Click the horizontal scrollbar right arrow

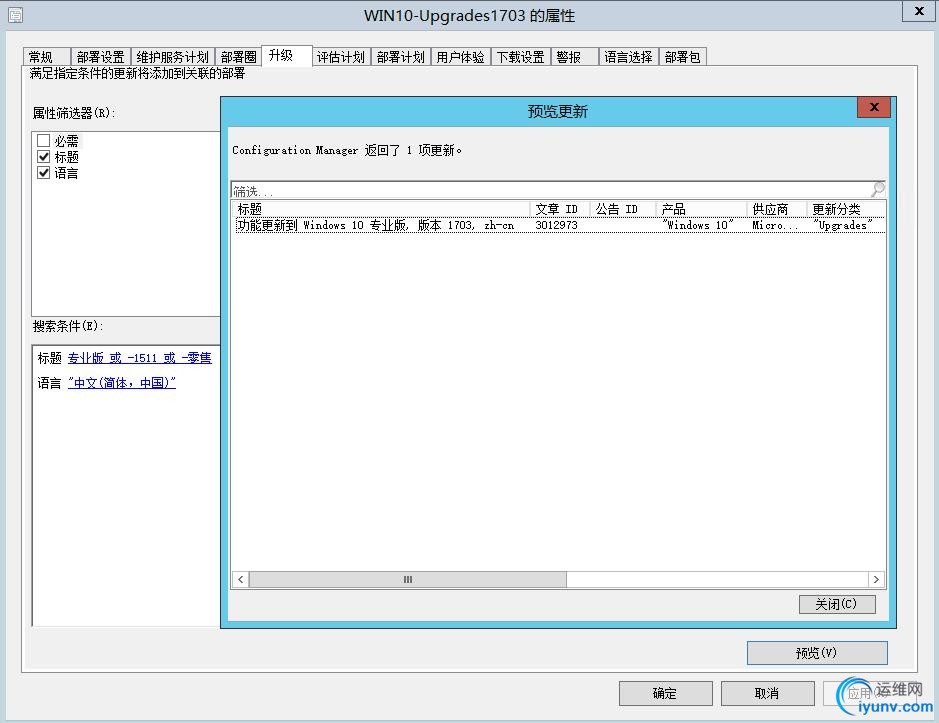click(876, 579)
